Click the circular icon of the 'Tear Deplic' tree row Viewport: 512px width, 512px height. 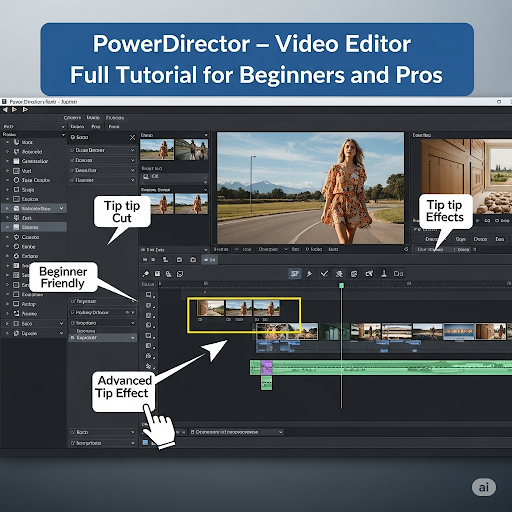[x=16, y=180]
